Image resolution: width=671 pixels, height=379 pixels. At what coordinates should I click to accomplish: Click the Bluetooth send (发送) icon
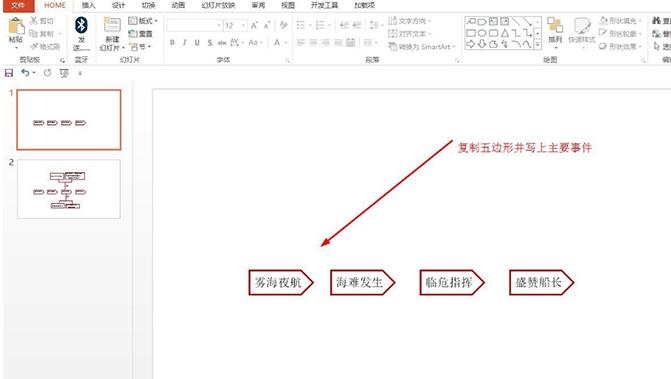click(x=81, y=25)
